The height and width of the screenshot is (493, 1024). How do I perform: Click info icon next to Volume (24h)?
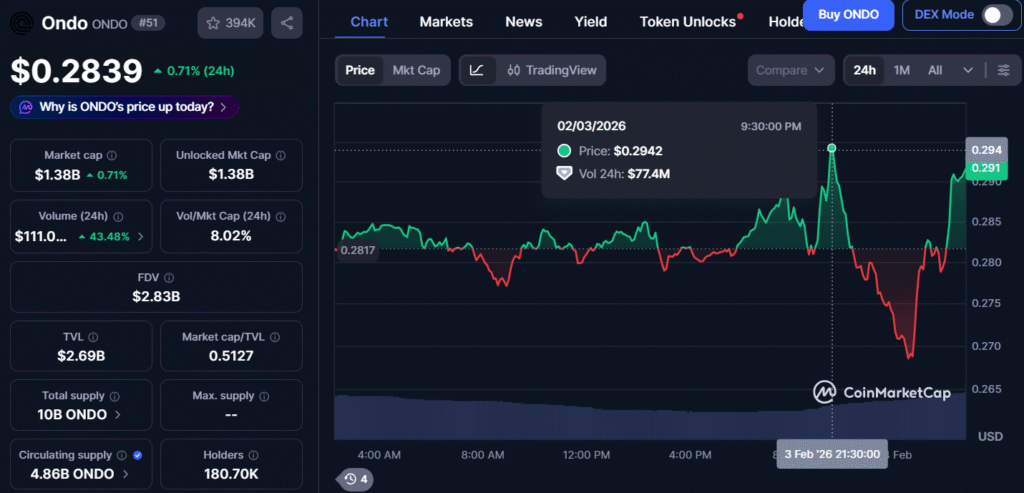pos(118,216)
